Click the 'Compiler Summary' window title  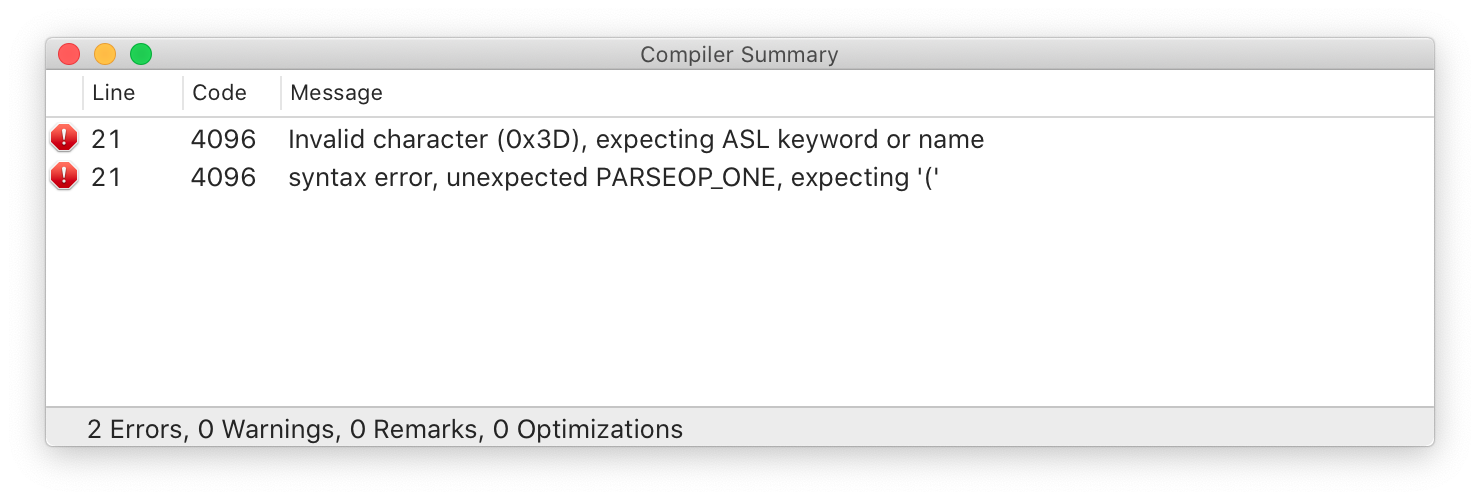739,54
